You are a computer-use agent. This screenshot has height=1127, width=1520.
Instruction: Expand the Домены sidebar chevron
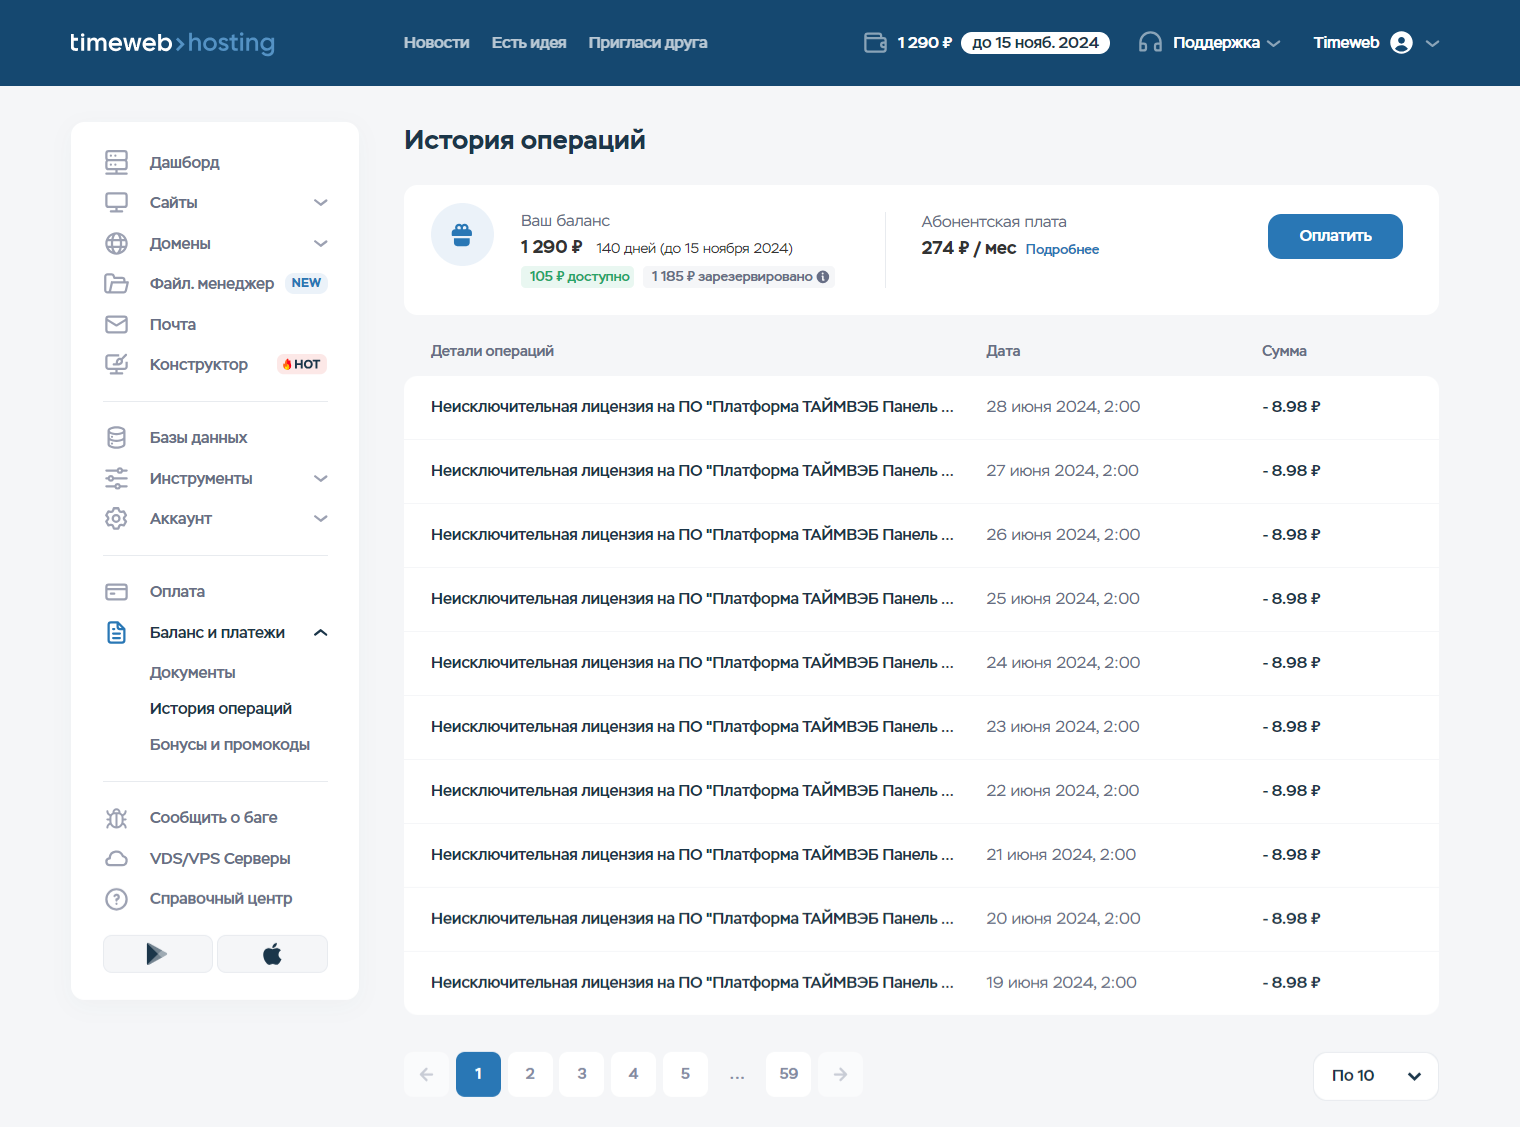pyautogui.click(x=321, y=243)
